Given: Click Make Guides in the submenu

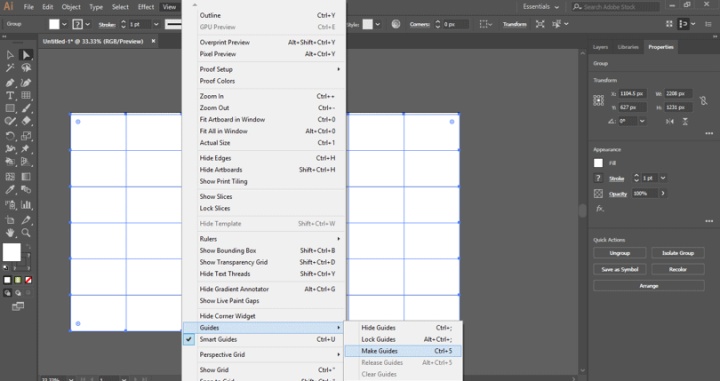Looking at the screenshot, I should point(403,351).
